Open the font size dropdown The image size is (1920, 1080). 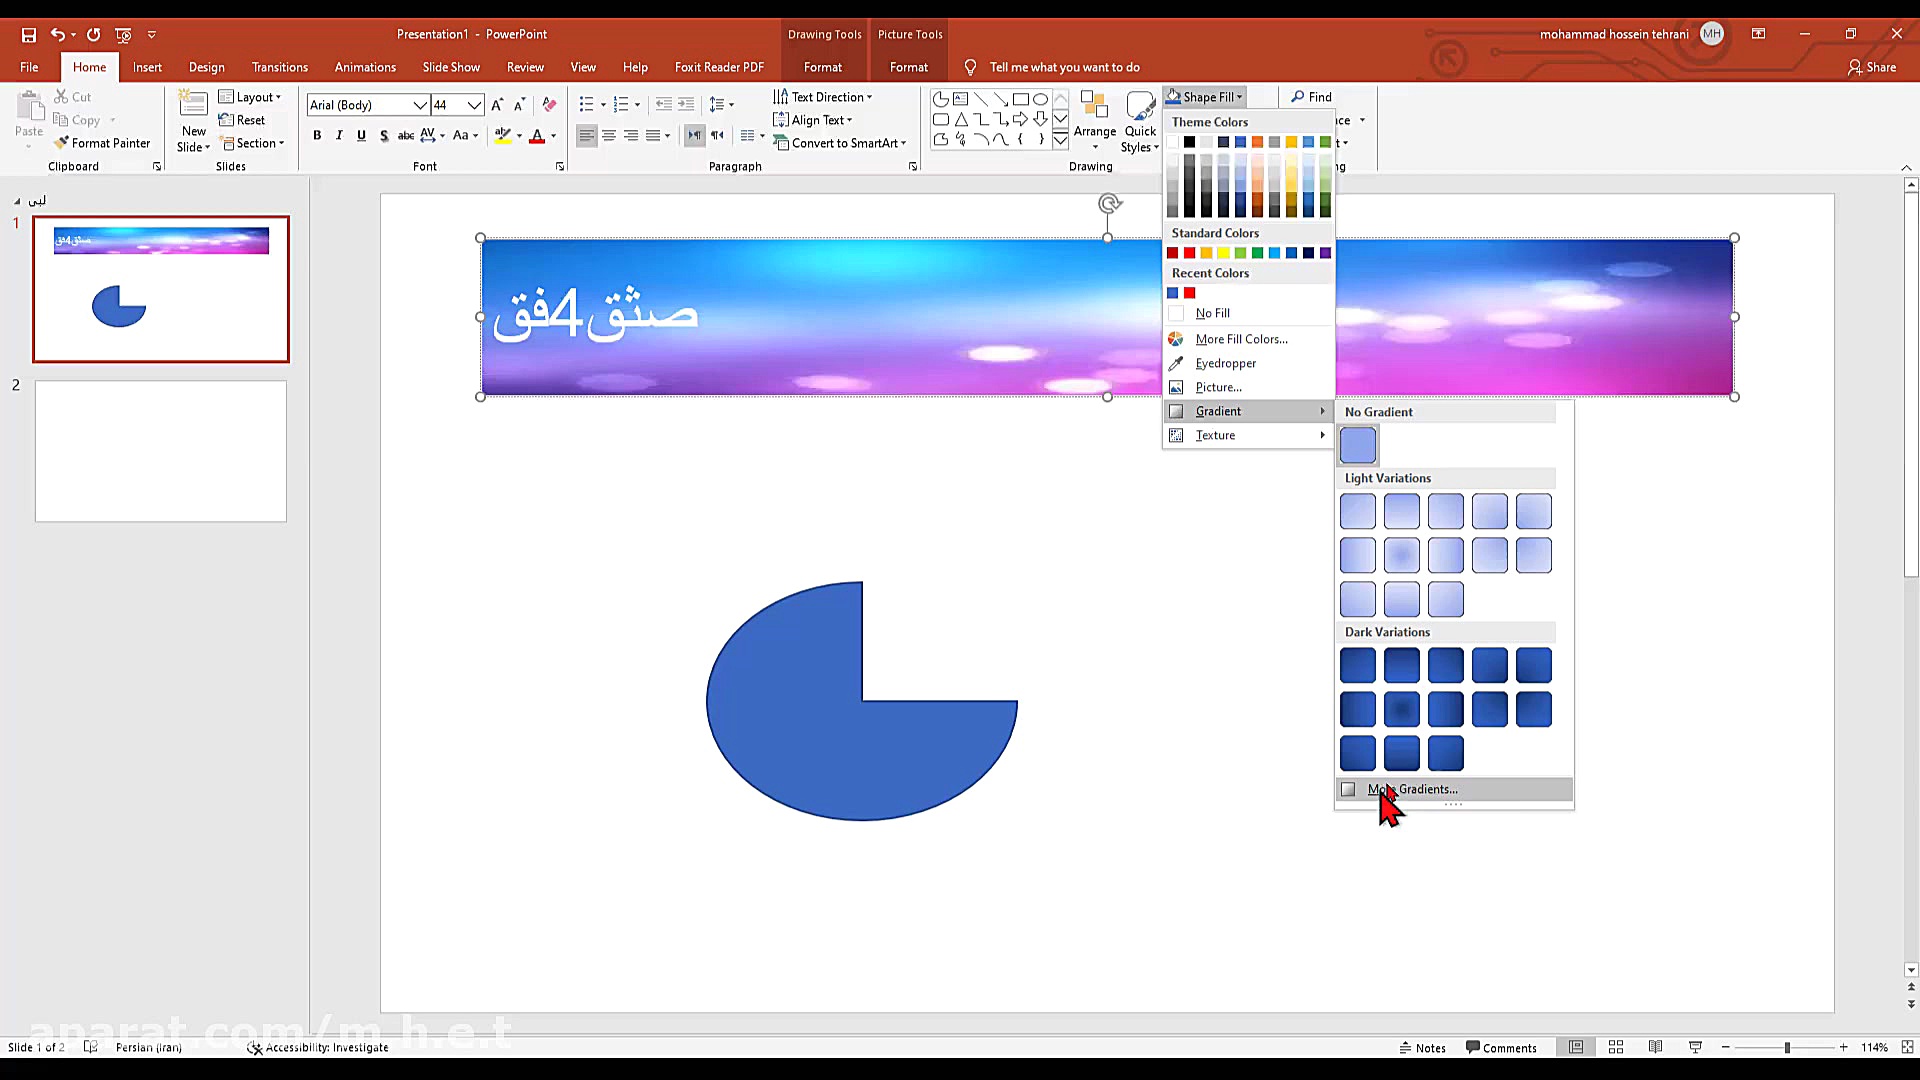pyautogui.click(x=472, y=105)
